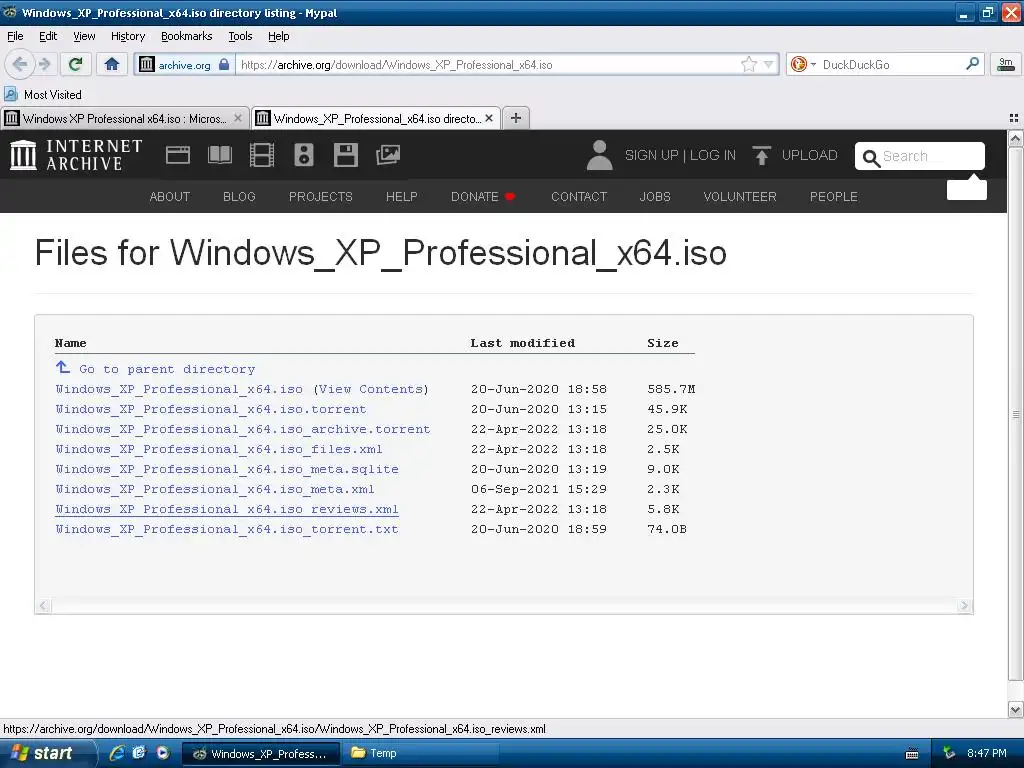Open the VOLUNTEER nav link
Viewport: 1024px width, 768px height.
pyautogui.click(x=740, y=197)
